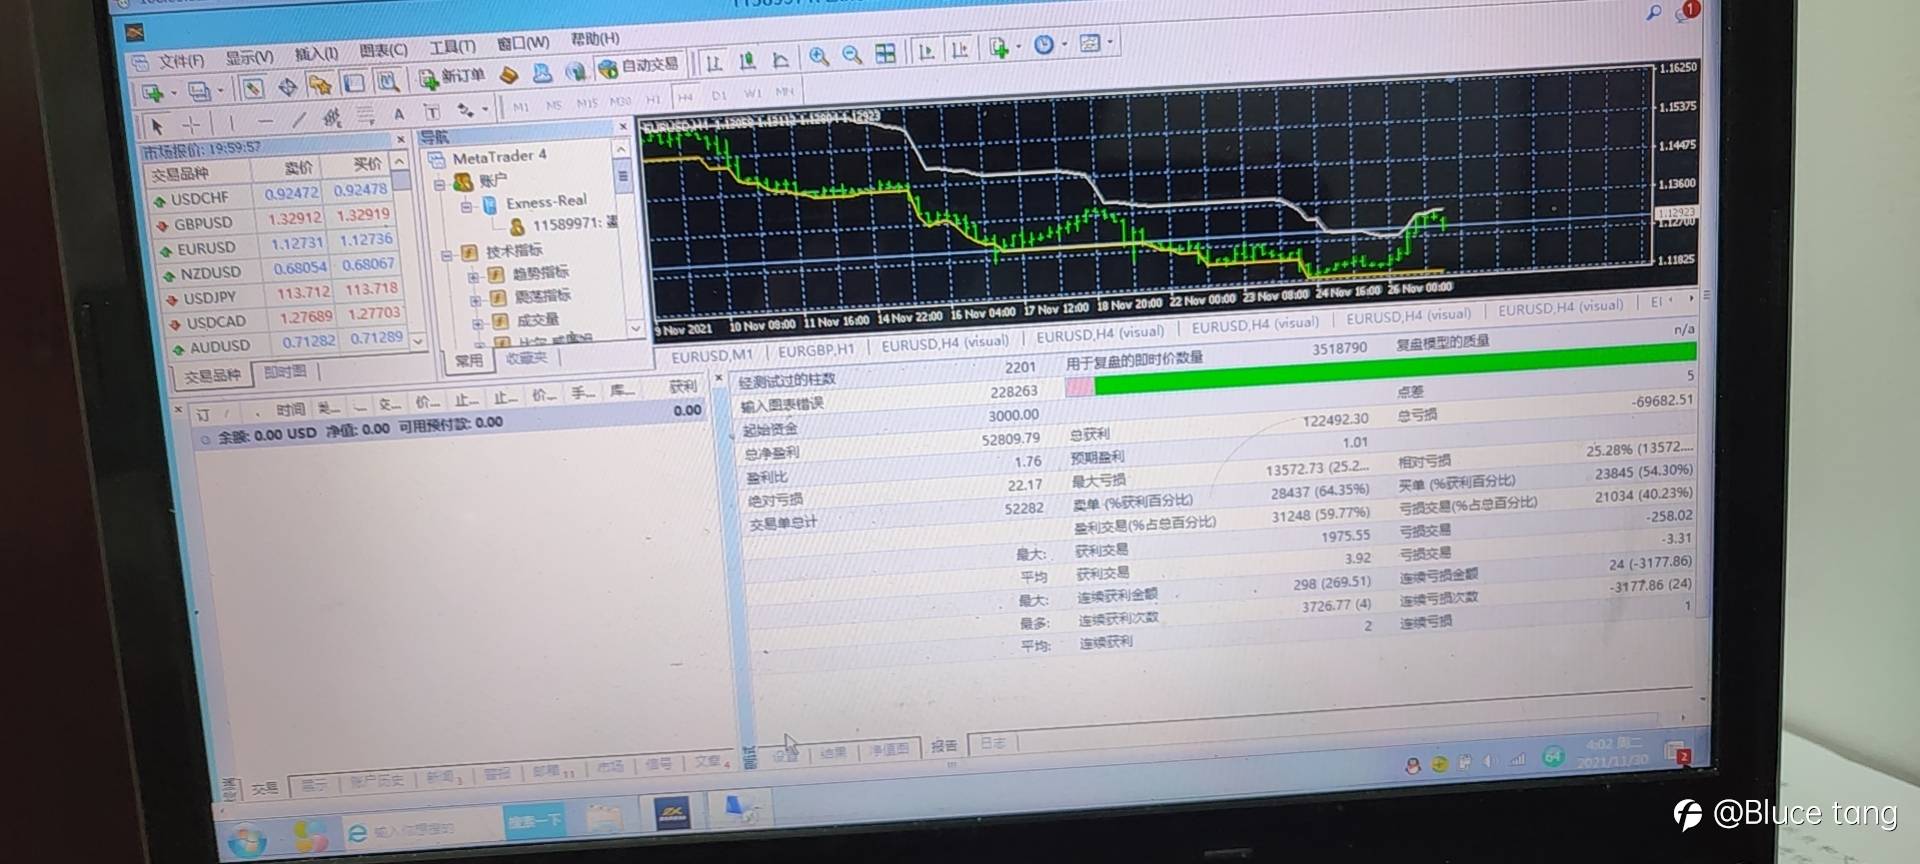Switch to tester 净值图 tab
This screenshot has height=864, width=1920.
[x=890, y=749]
